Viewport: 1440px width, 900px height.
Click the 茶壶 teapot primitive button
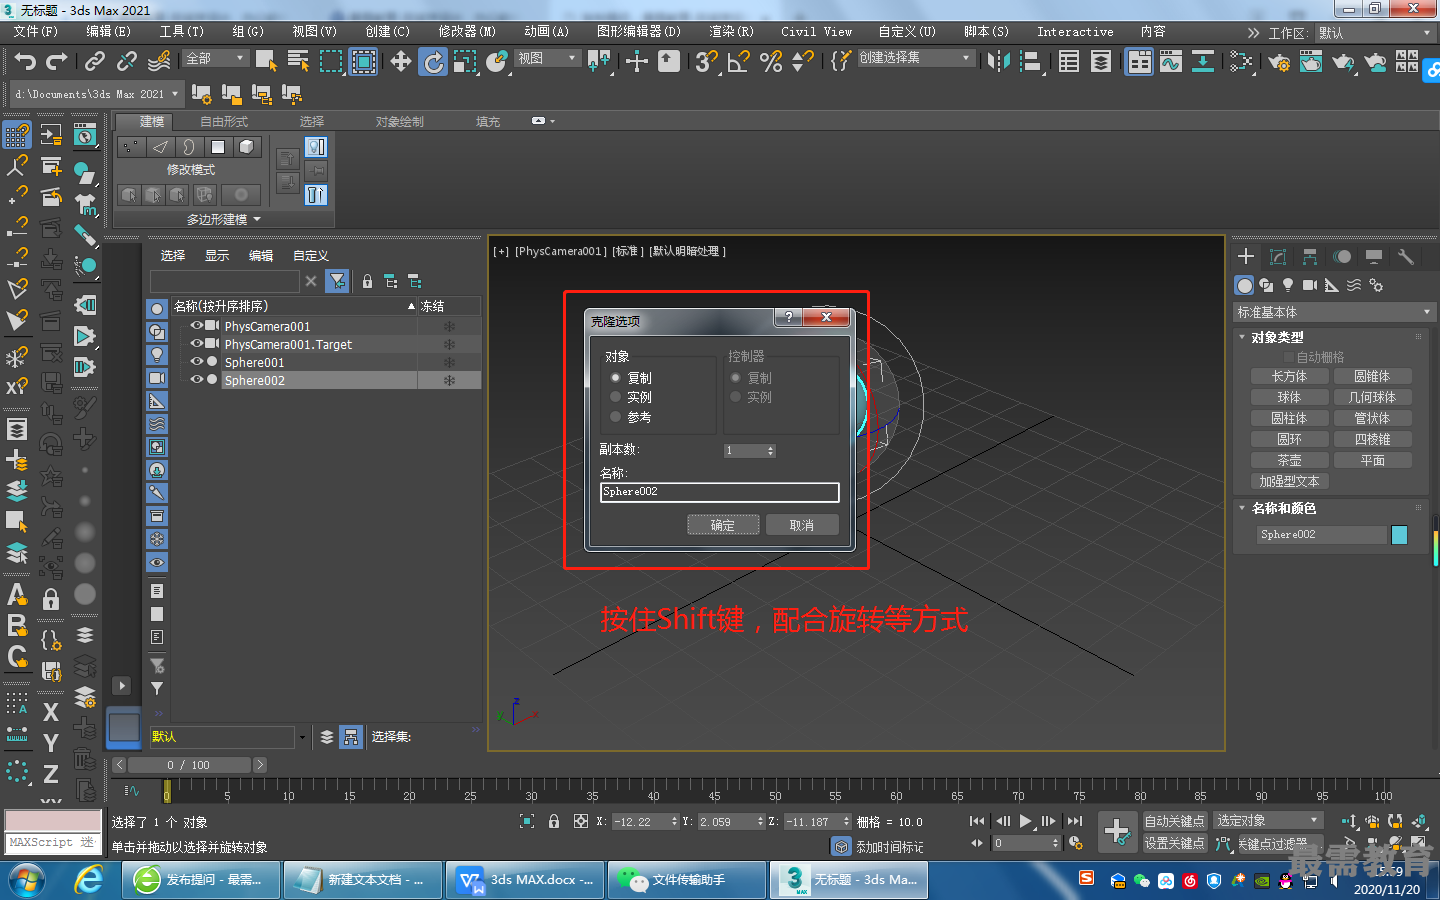(1290, 460)
